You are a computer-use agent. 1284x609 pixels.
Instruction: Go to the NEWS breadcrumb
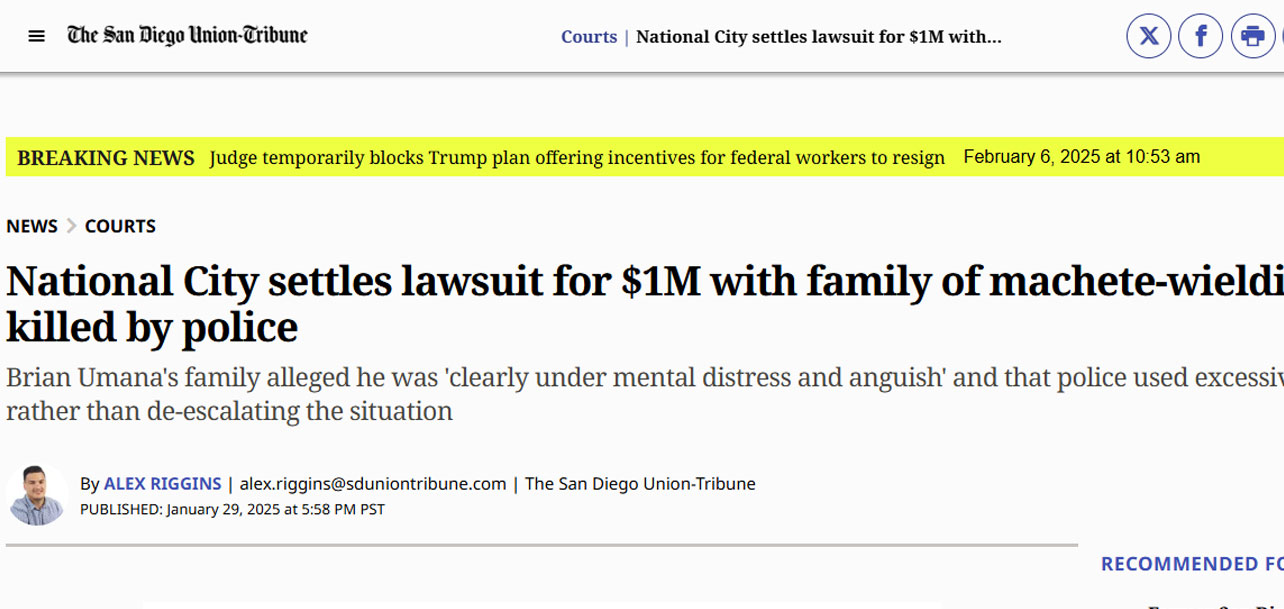click(x=32, y=226)
